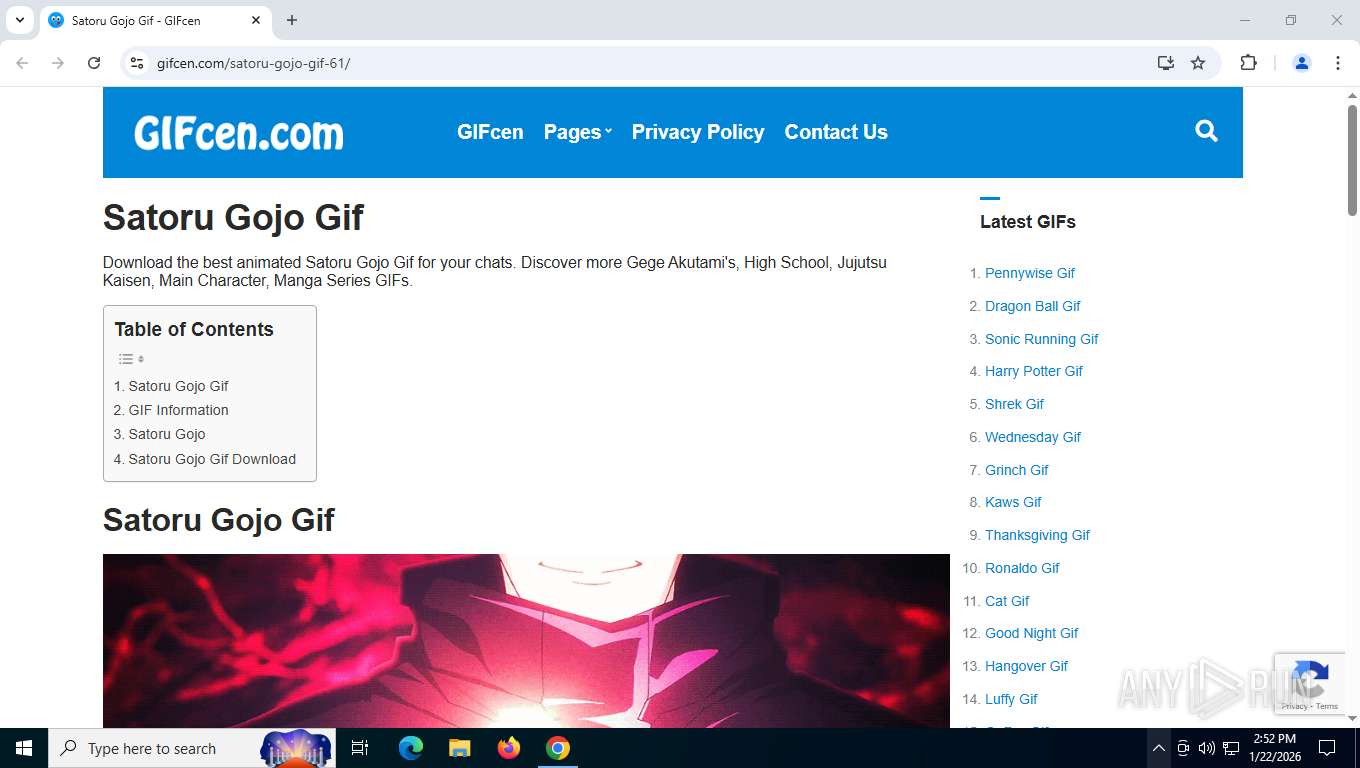Bookmark this page with the star icon
This screenshot has width=1360, height=768.
coord(1198,63)
